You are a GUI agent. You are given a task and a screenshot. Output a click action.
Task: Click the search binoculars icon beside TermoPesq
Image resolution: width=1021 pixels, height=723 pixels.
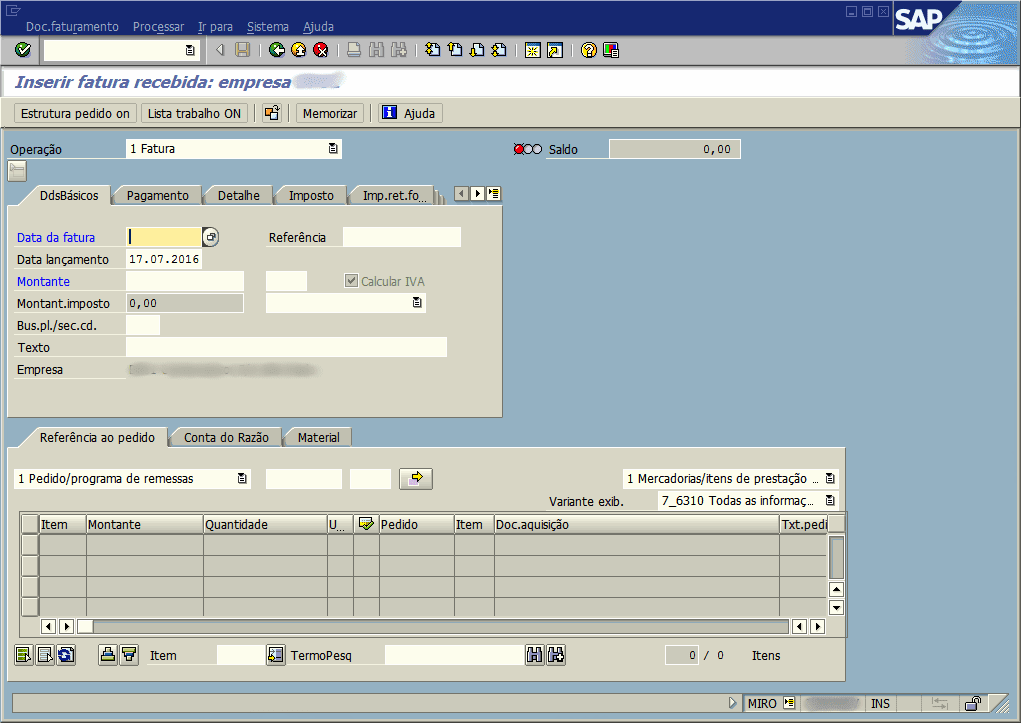click(535, 655)
